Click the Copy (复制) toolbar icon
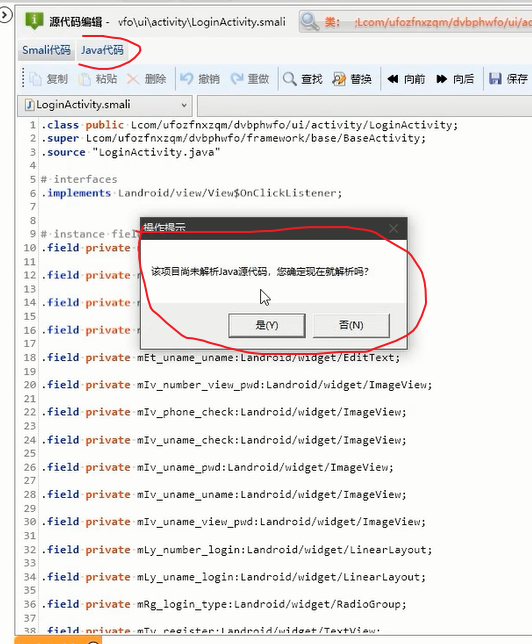 click(36, 79)
